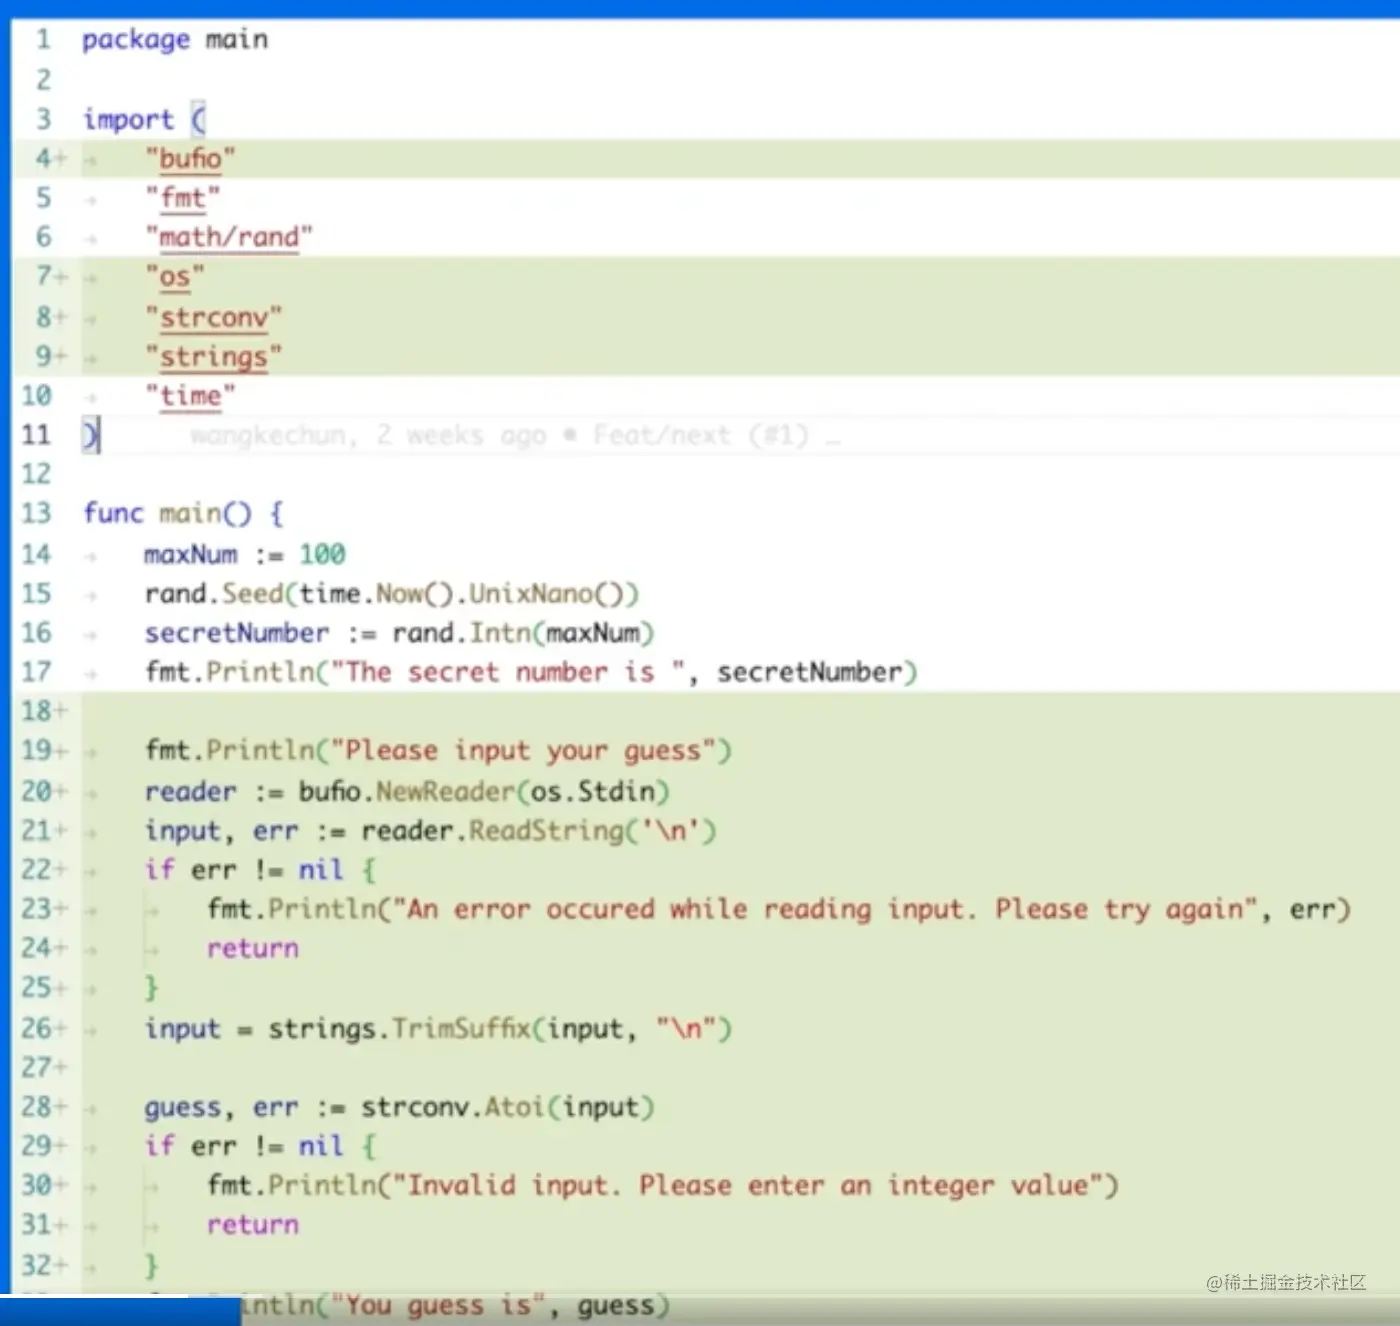The width and height of the screenshot is (1400, 1326).
Task: Click line number 2 in the gutter
Action: point(43,79)
